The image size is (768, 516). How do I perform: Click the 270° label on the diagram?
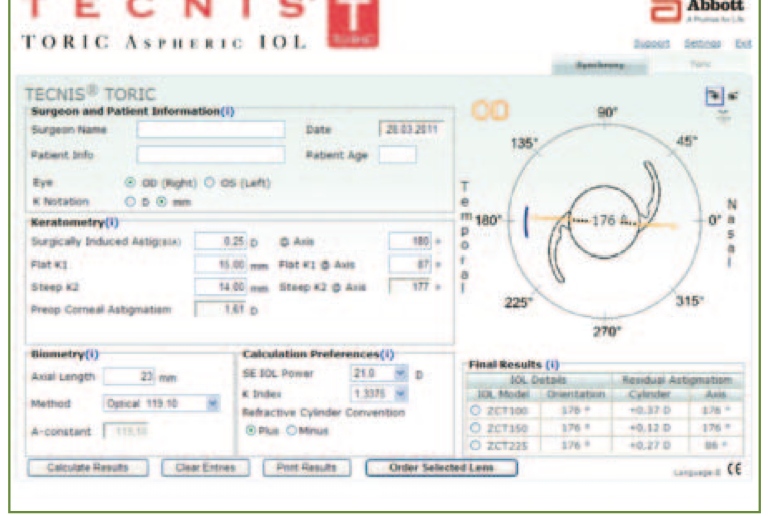coord(607,331)
